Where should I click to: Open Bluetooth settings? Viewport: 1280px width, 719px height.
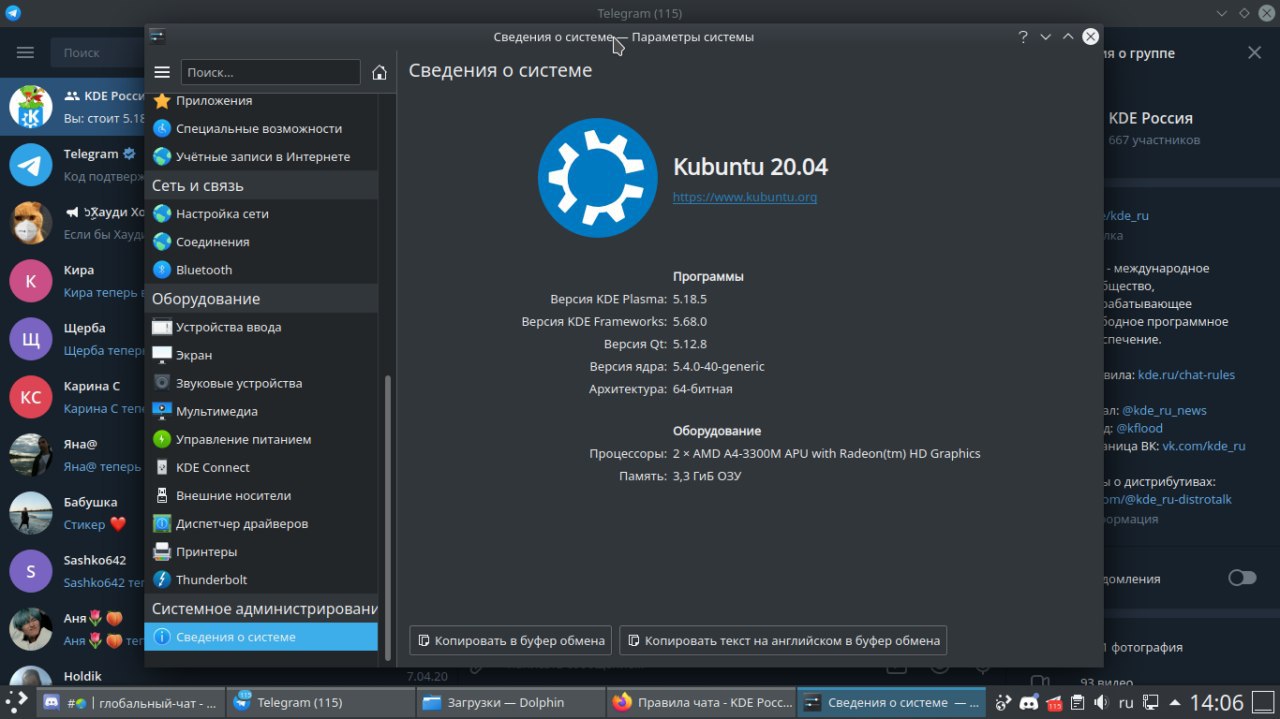[262, 270]
